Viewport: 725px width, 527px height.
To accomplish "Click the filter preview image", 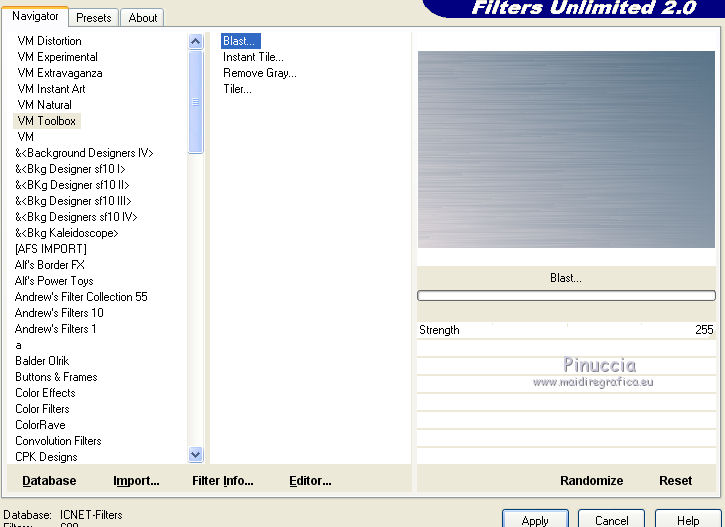I will [566, 149].
